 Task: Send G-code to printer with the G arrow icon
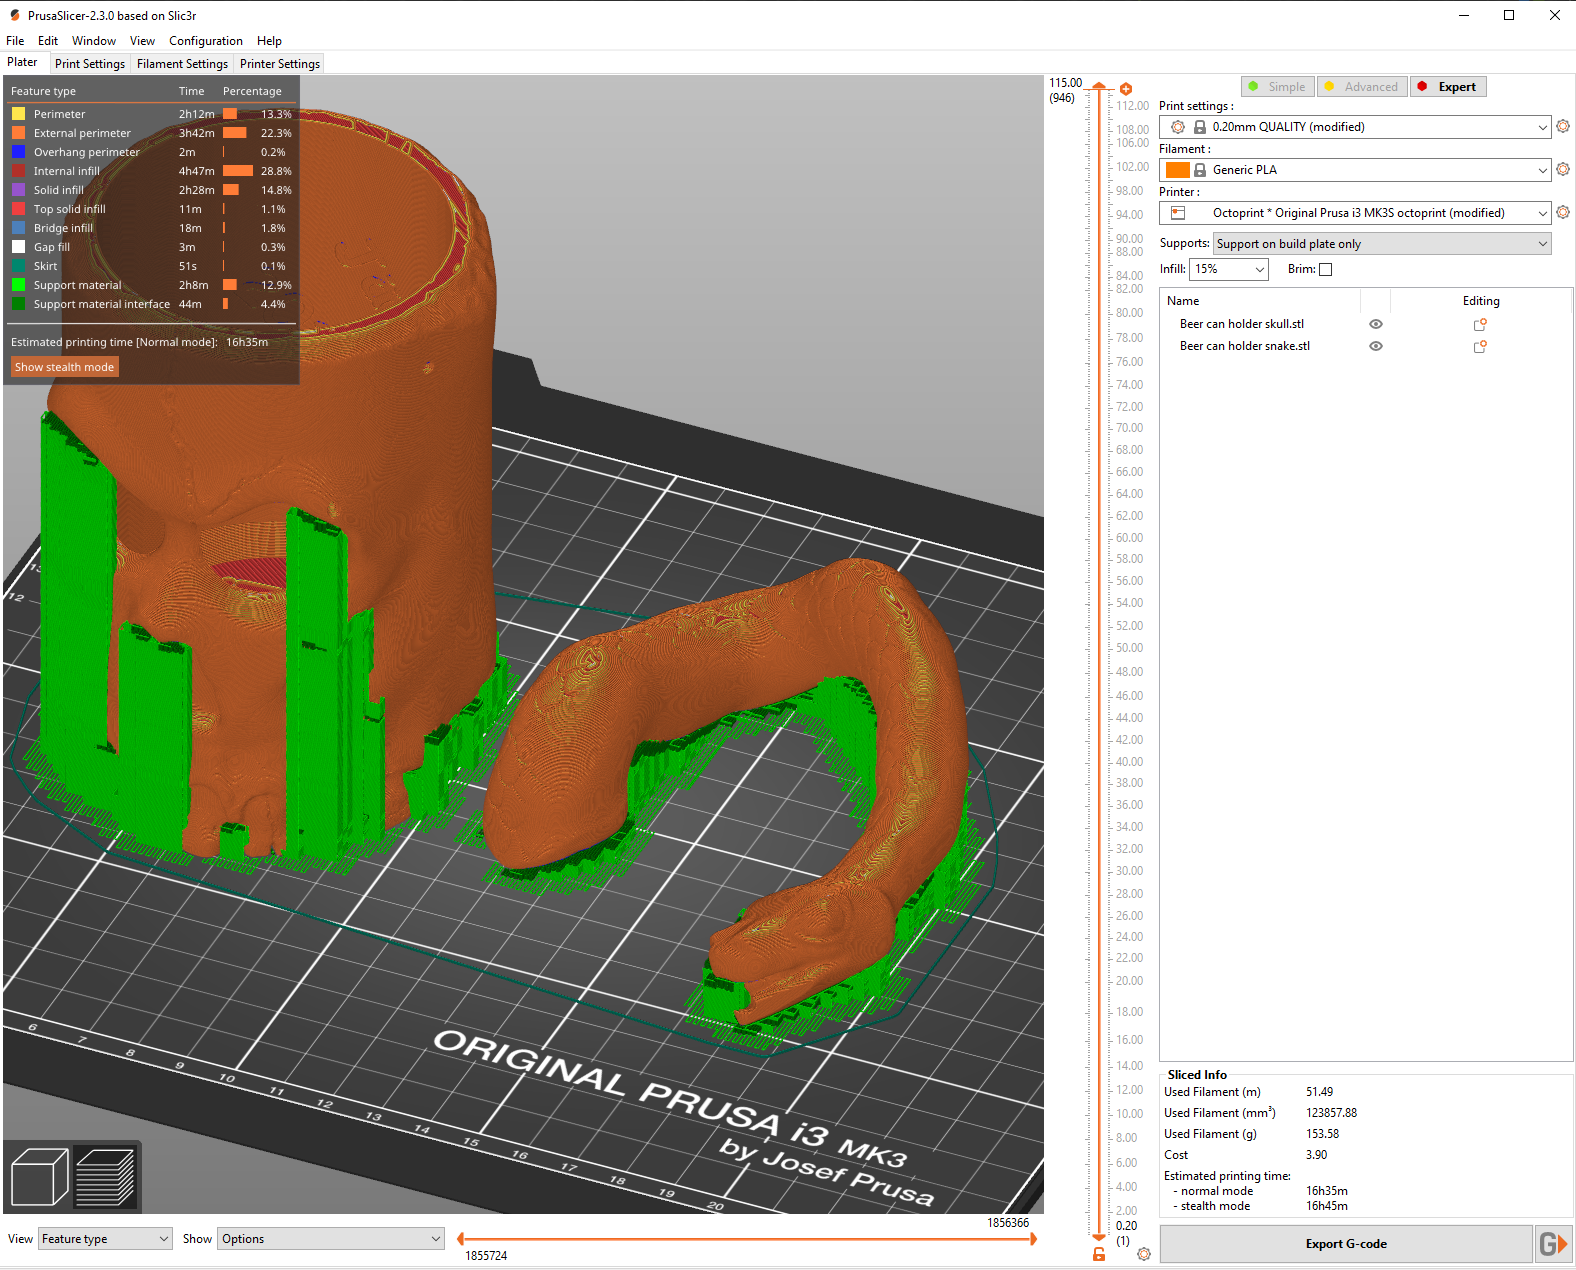[1553, 1244]
